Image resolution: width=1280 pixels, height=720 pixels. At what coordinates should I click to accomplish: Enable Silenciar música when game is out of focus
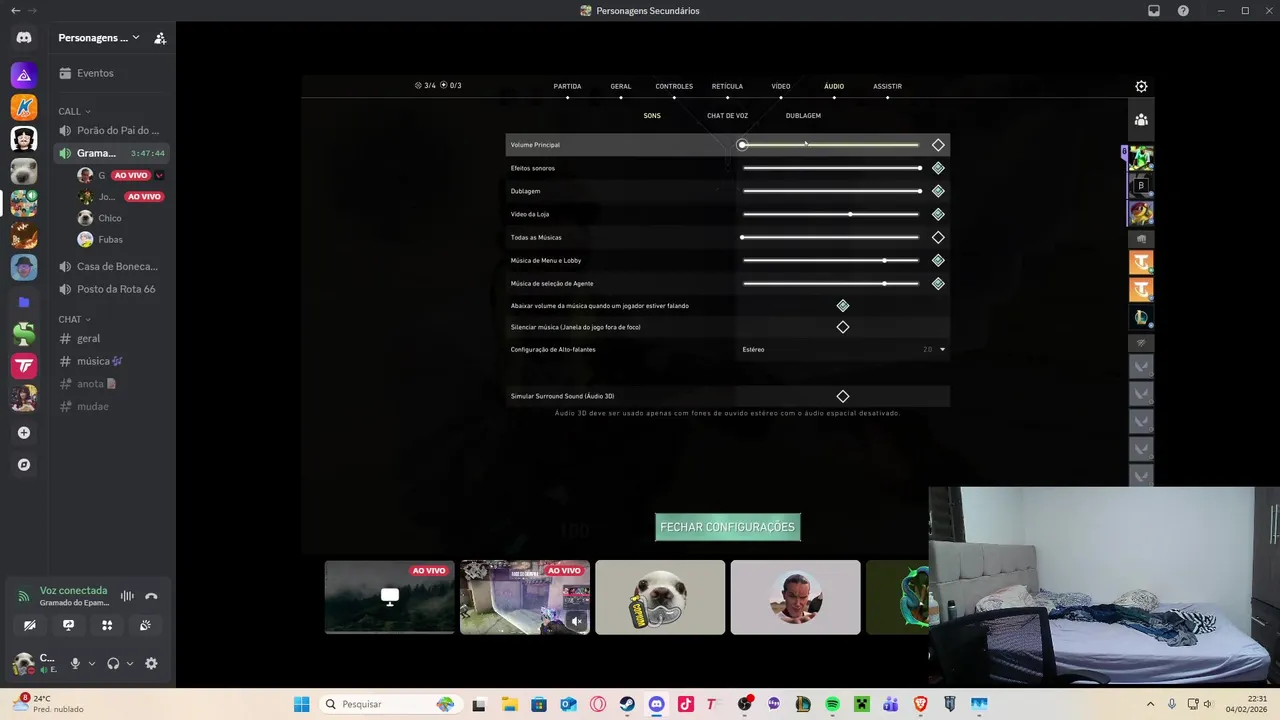[x=843, y=327]
